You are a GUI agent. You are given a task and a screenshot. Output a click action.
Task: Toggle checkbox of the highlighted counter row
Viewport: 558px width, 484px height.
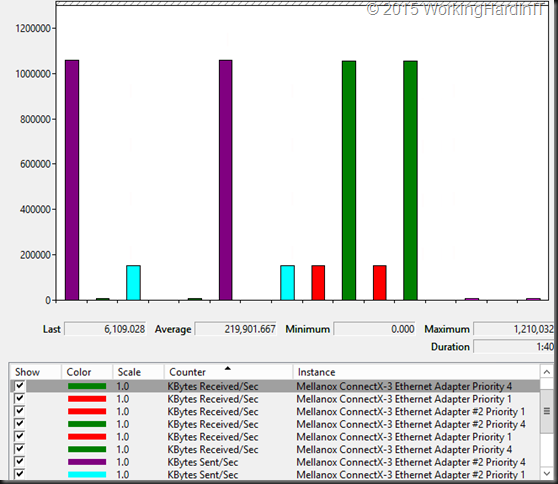tap(20, 386)
